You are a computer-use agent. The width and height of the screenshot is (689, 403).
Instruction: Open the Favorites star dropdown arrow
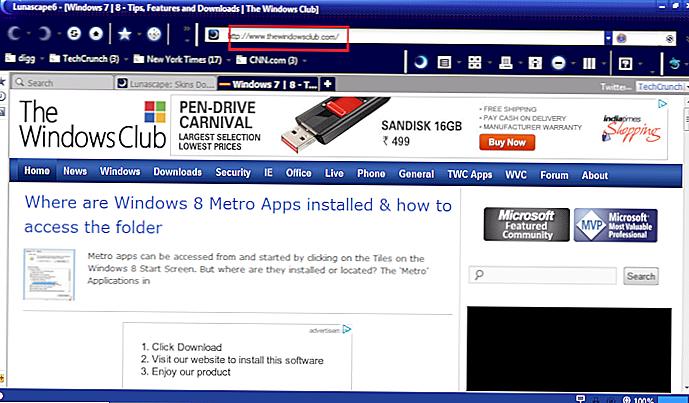[x=139, y=34]
